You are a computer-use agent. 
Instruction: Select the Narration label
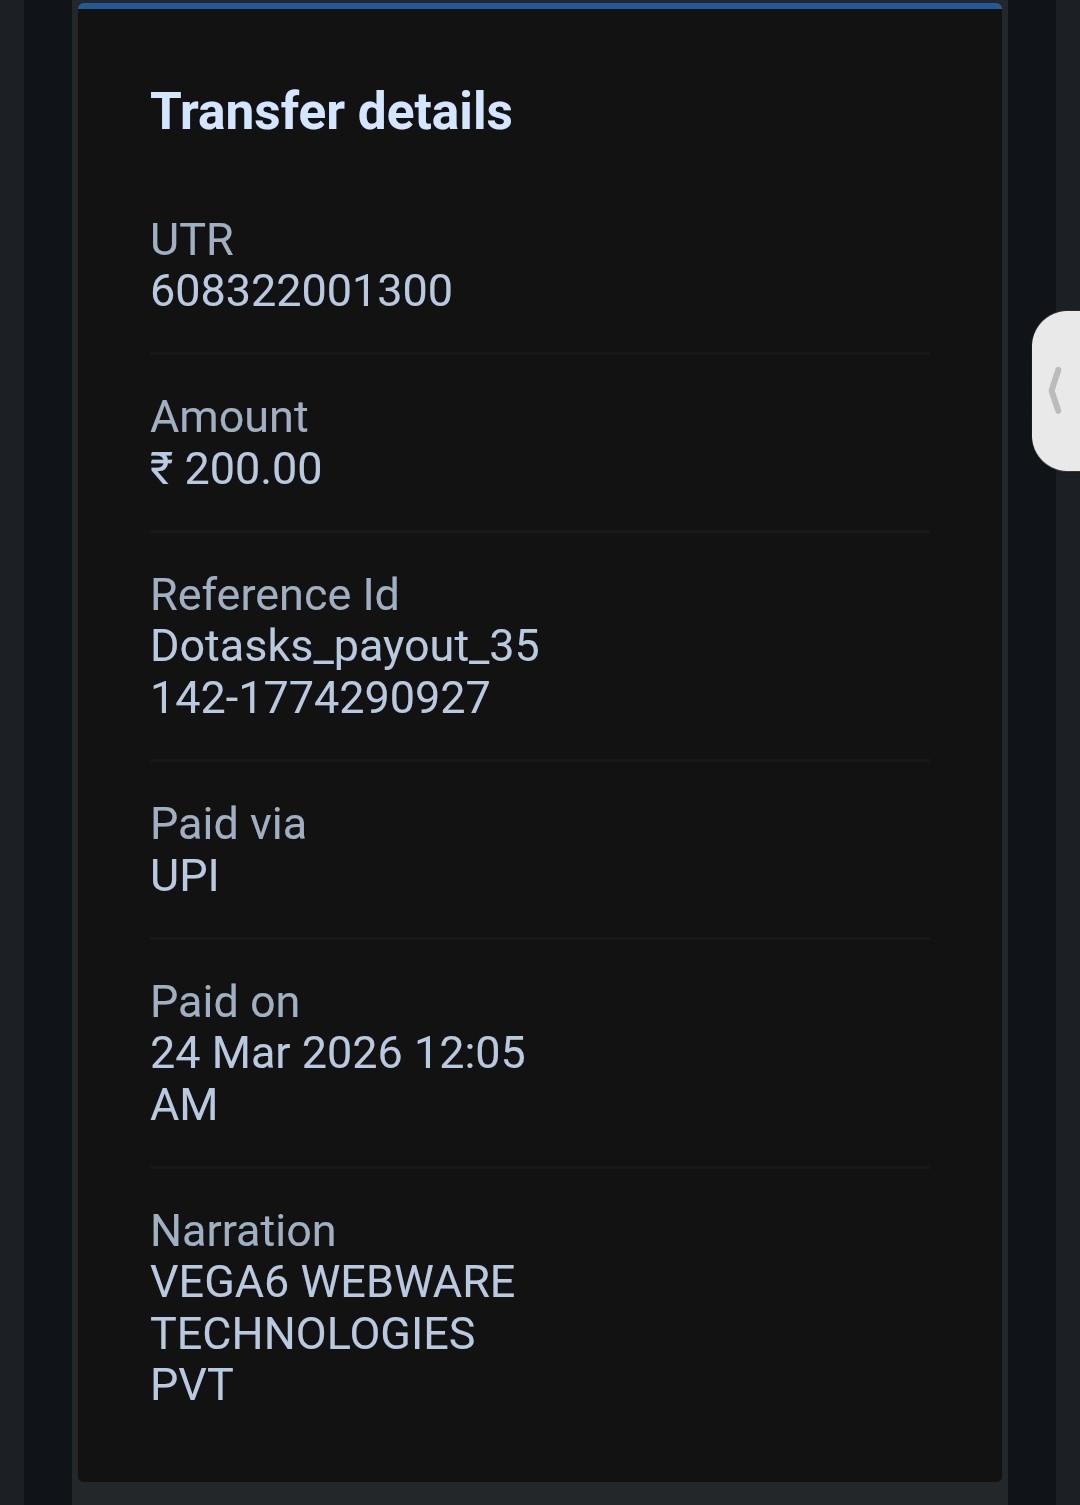(x=243, y=1231)
